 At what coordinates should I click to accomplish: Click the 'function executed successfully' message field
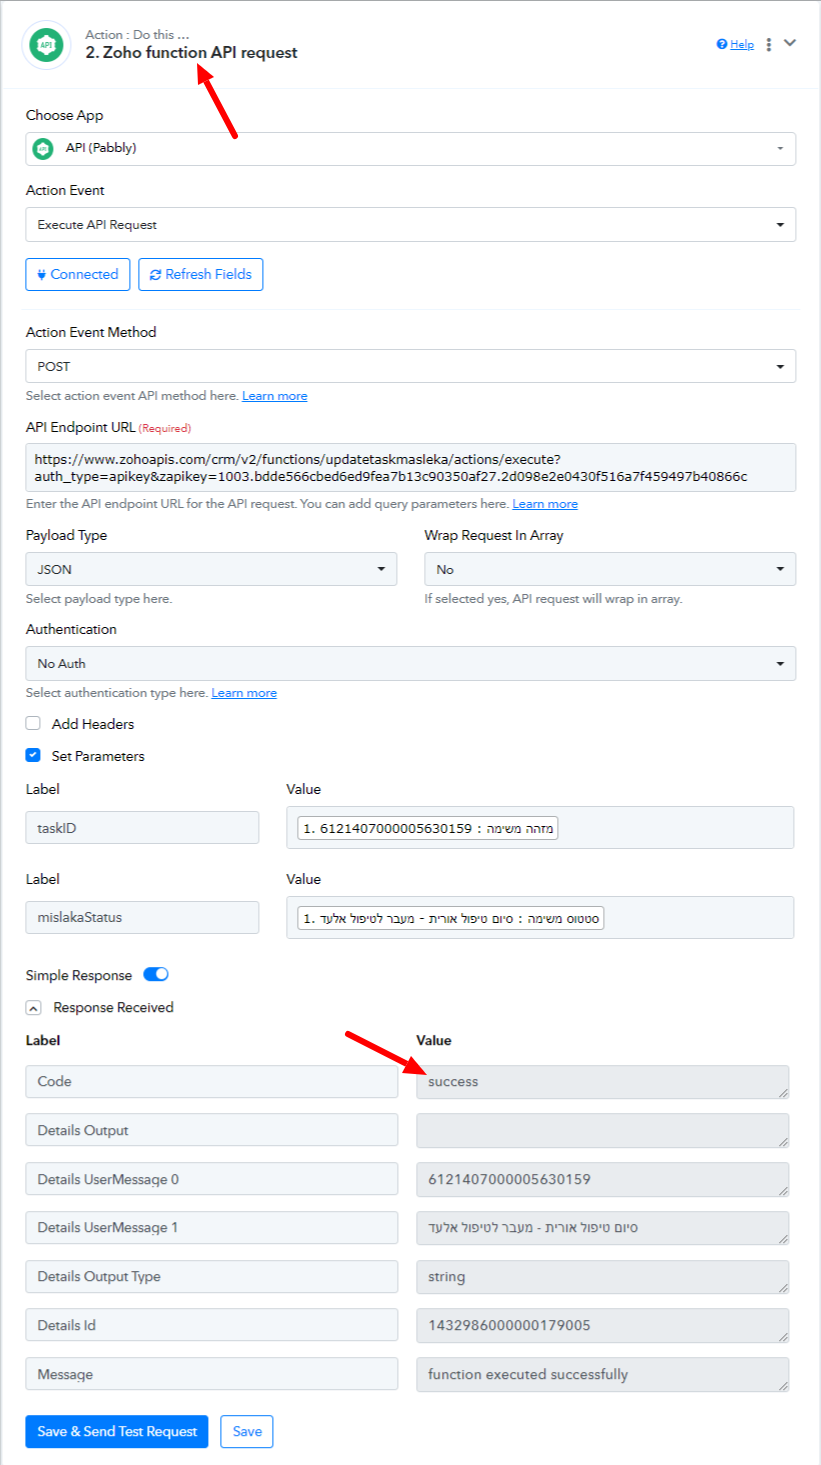click(x=603, y=1374)
